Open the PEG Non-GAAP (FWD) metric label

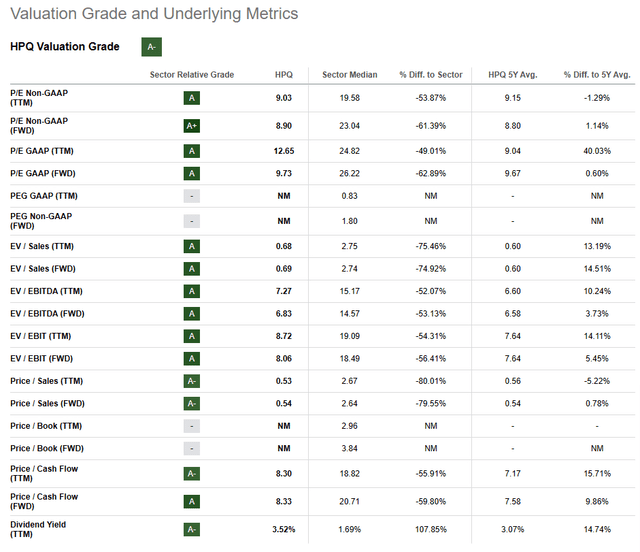(41, 220)
